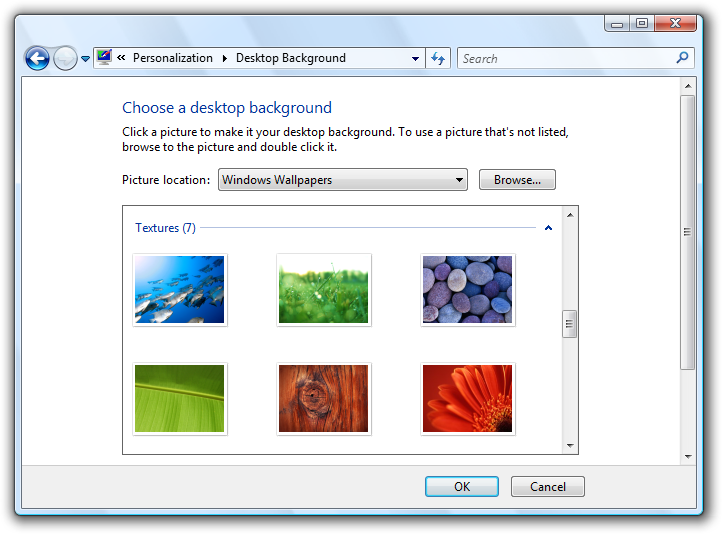
Task: Click the double chevron in address bar
Action: point(121,58)
